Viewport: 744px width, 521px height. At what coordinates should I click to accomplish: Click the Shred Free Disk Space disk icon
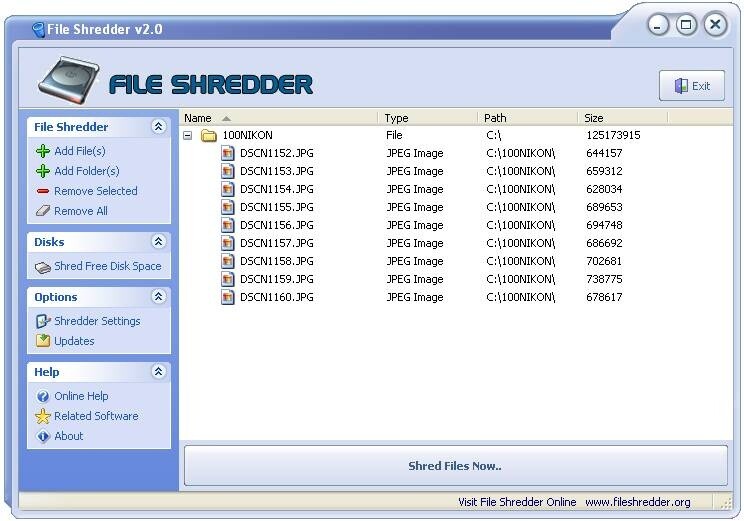[x=43, y=268]
